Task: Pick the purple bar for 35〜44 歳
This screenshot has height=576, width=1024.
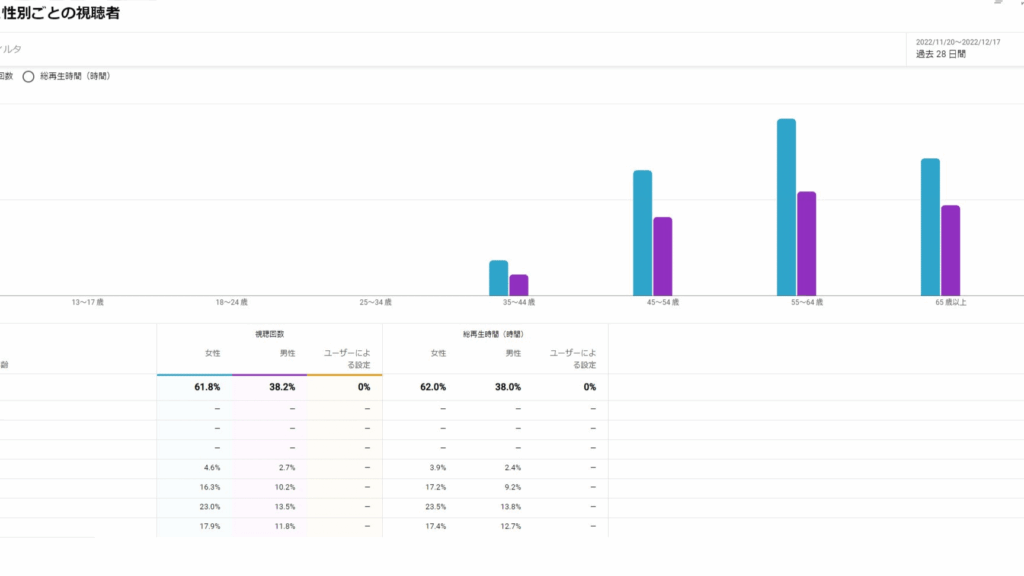Action: (518, 284)
